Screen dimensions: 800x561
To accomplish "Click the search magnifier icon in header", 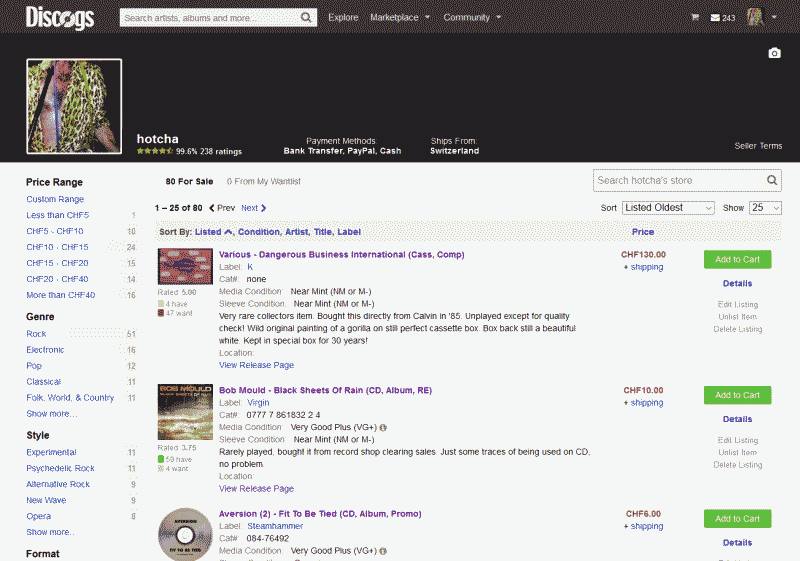I will pyautogui.click(x=306, y=17).
